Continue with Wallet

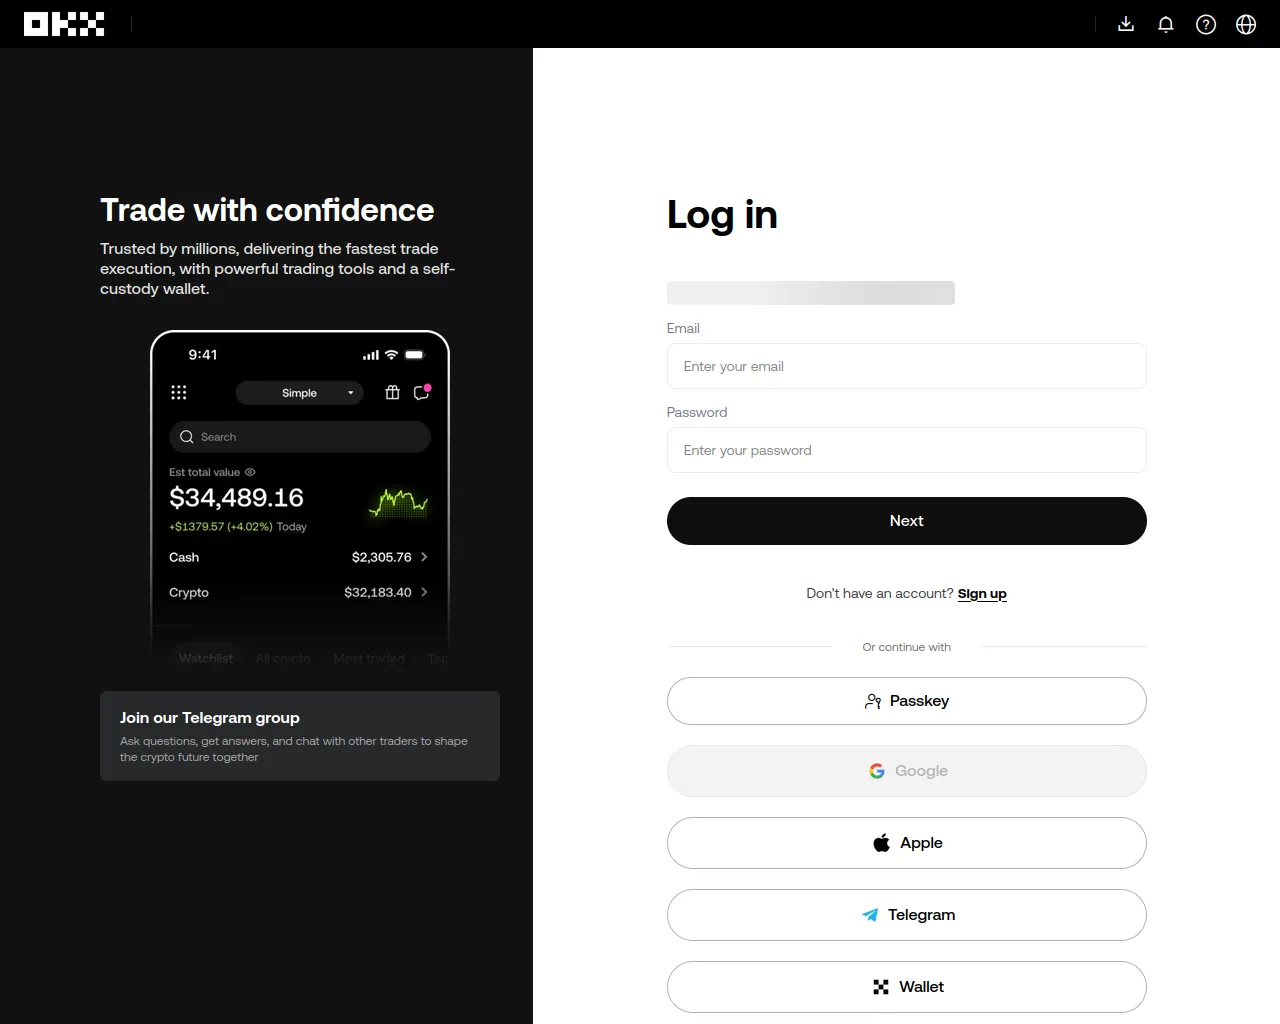pyautogui.click(x=907, y=987)
